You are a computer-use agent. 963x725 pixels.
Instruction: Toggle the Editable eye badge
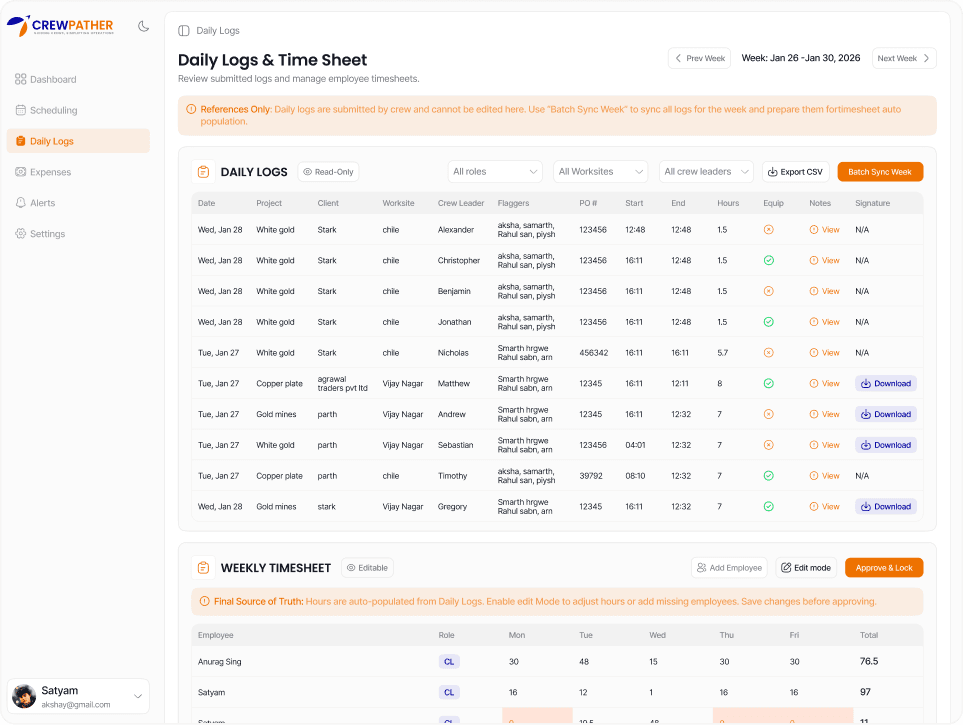click(x=367, y=568)
